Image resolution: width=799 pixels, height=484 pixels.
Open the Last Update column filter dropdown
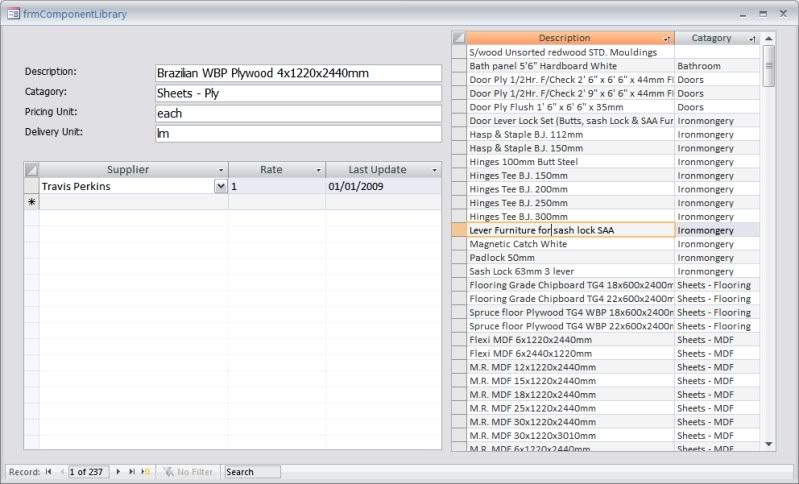pyautogui.click(x=434, y=170)
